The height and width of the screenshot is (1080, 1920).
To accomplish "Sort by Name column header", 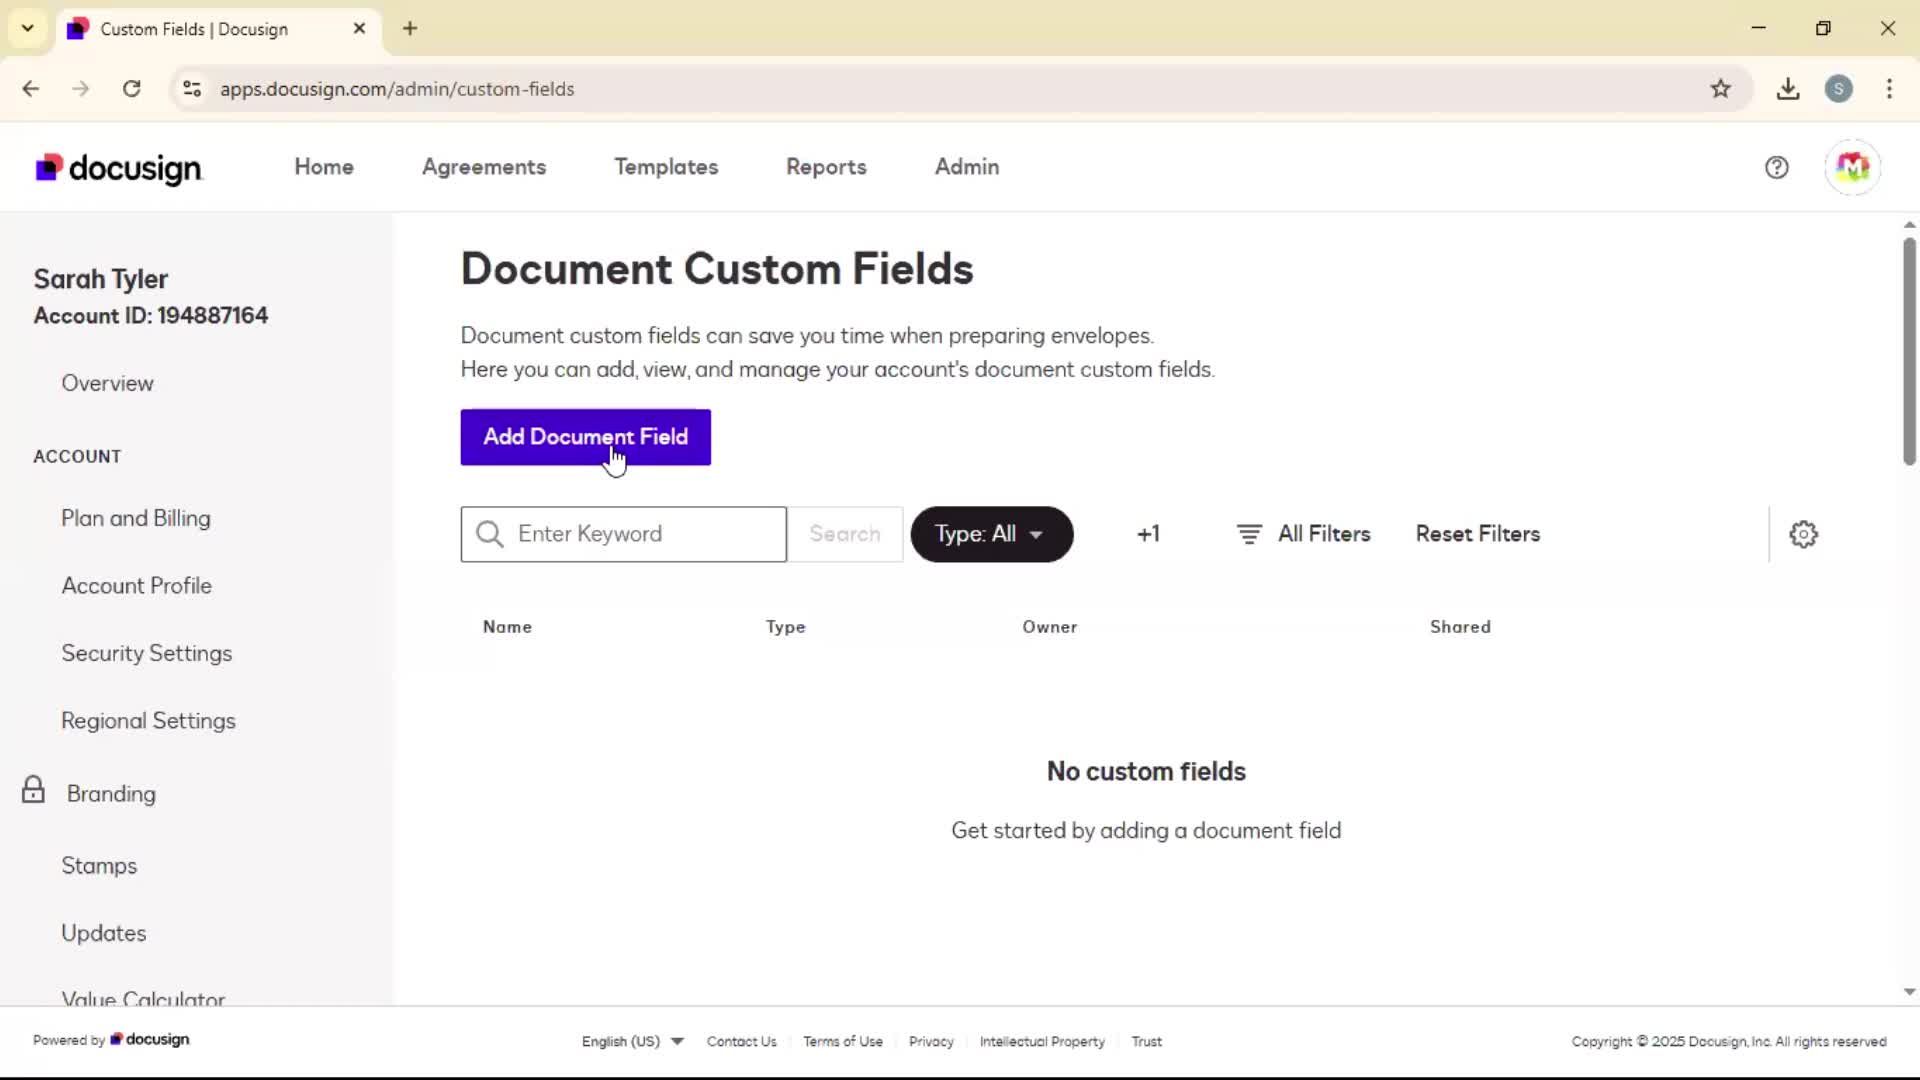I will coord(507,627).
